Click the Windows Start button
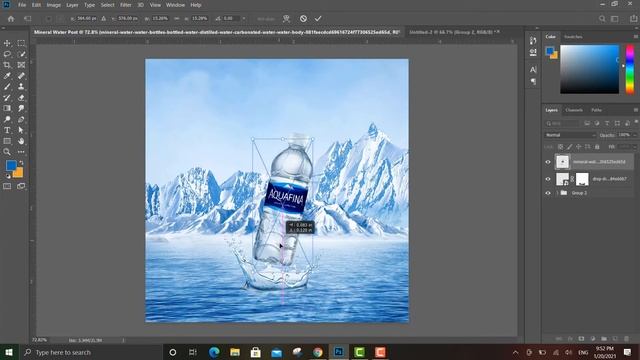This screenshot has width=640, height=360. coord(9,352)
